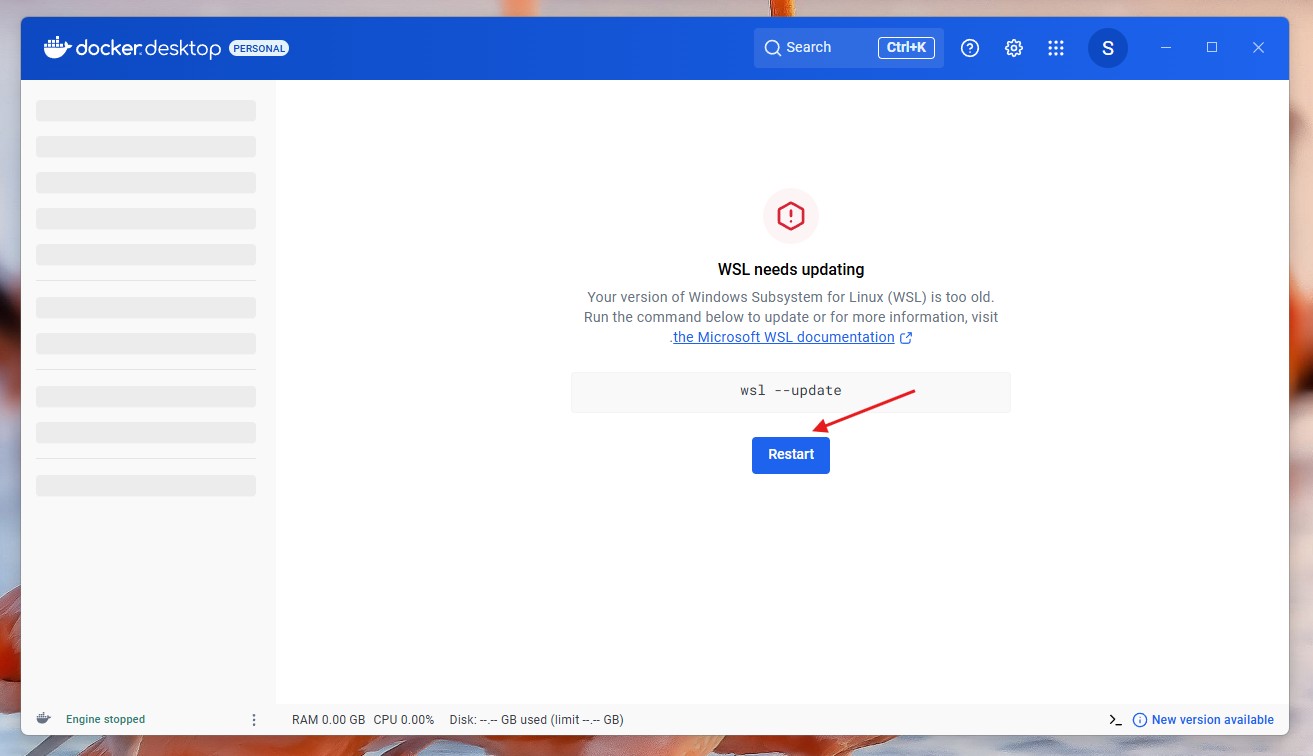Click the red warning hexagon icon
1313x756 pixels.
click(x=790, y=216)
